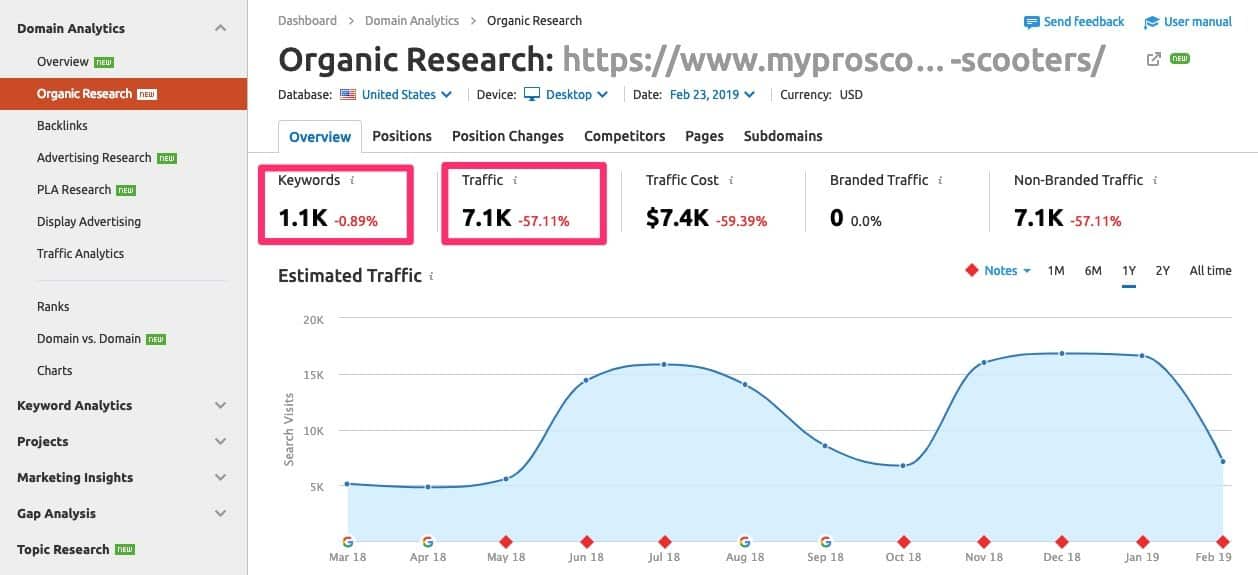Click the info icon beside Estimated Traffic
Image resolution: width=1258 pixels, height=575 pixels.
(x=431, y=276)
